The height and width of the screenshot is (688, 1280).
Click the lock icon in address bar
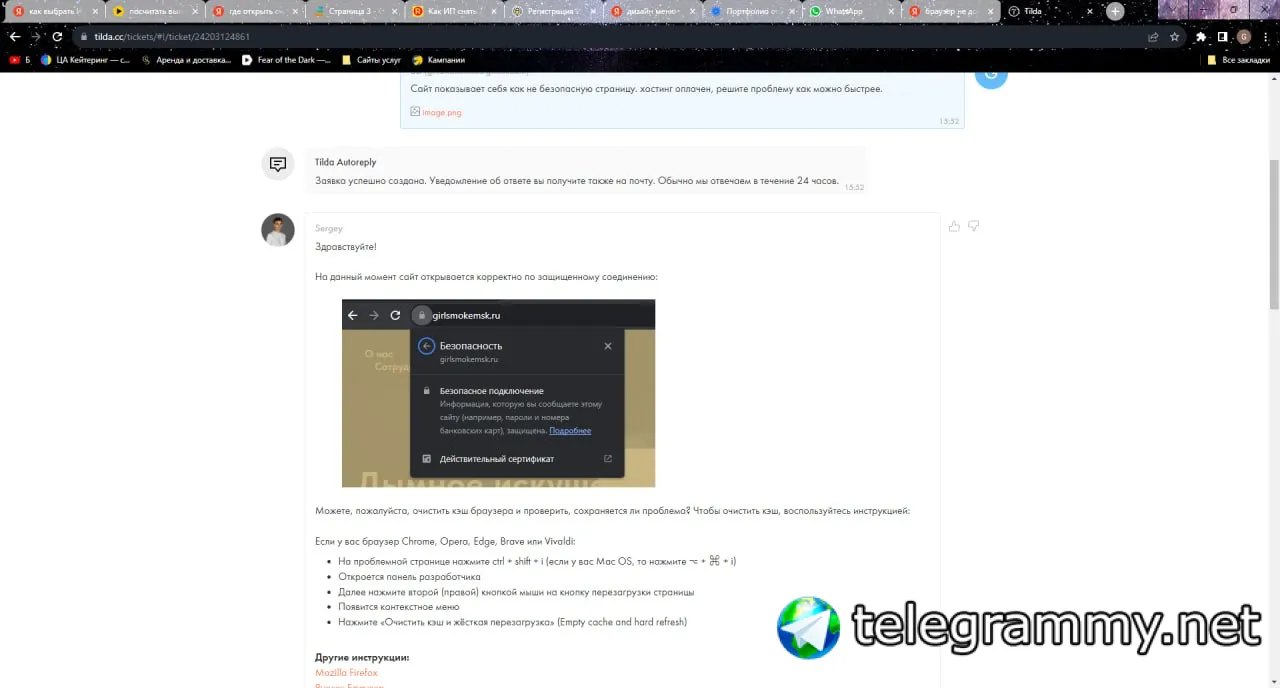(x=84, y=36)
